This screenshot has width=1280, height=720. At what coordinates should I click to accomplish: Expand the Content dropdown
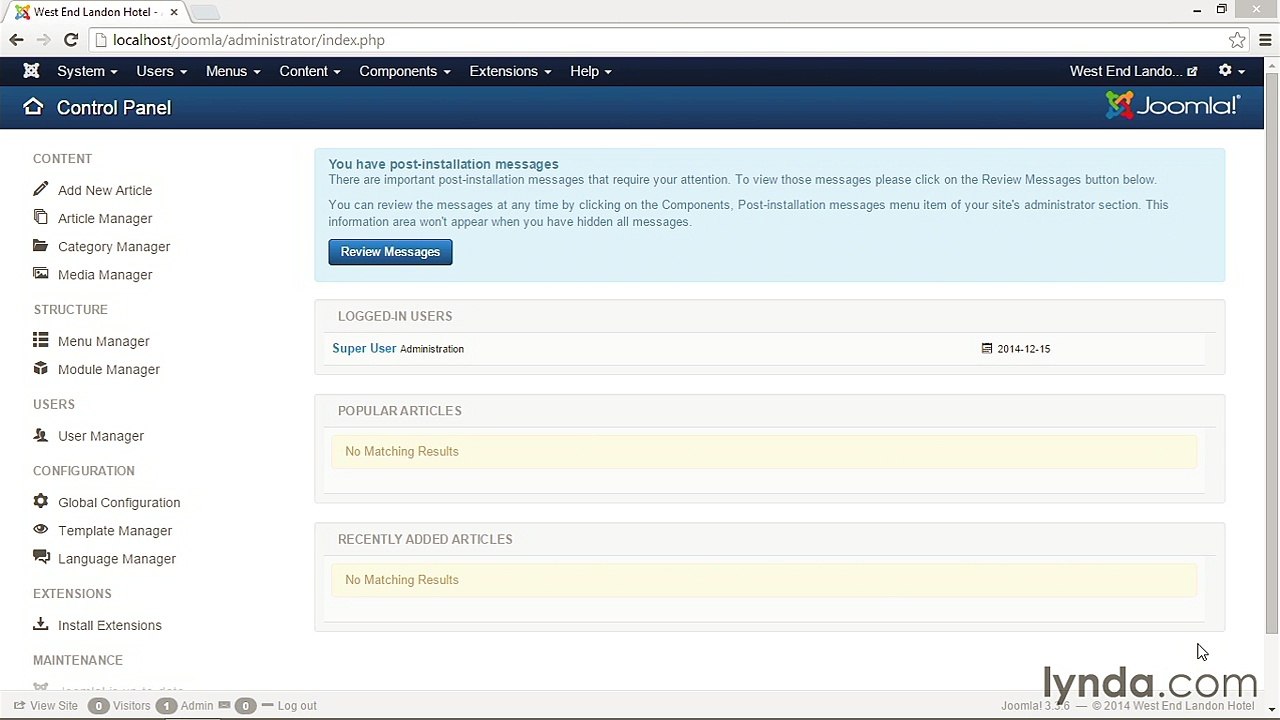(x=310, y=71)
